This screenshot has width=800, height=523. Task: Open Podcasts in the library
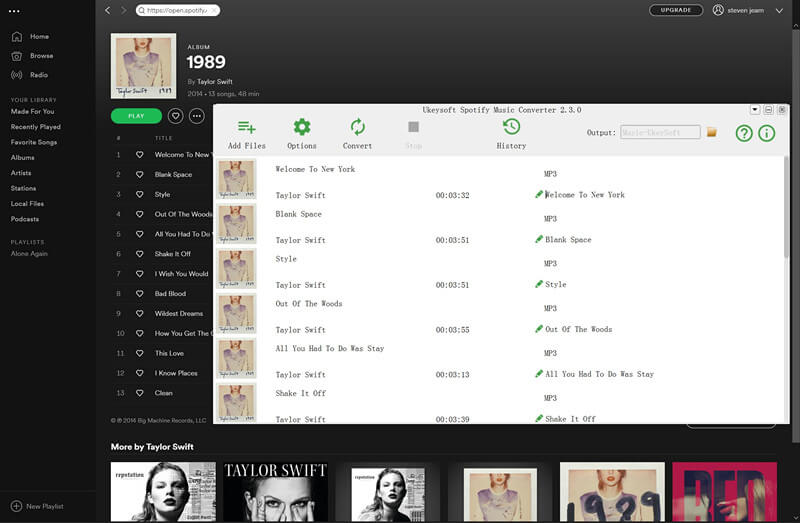24,219
